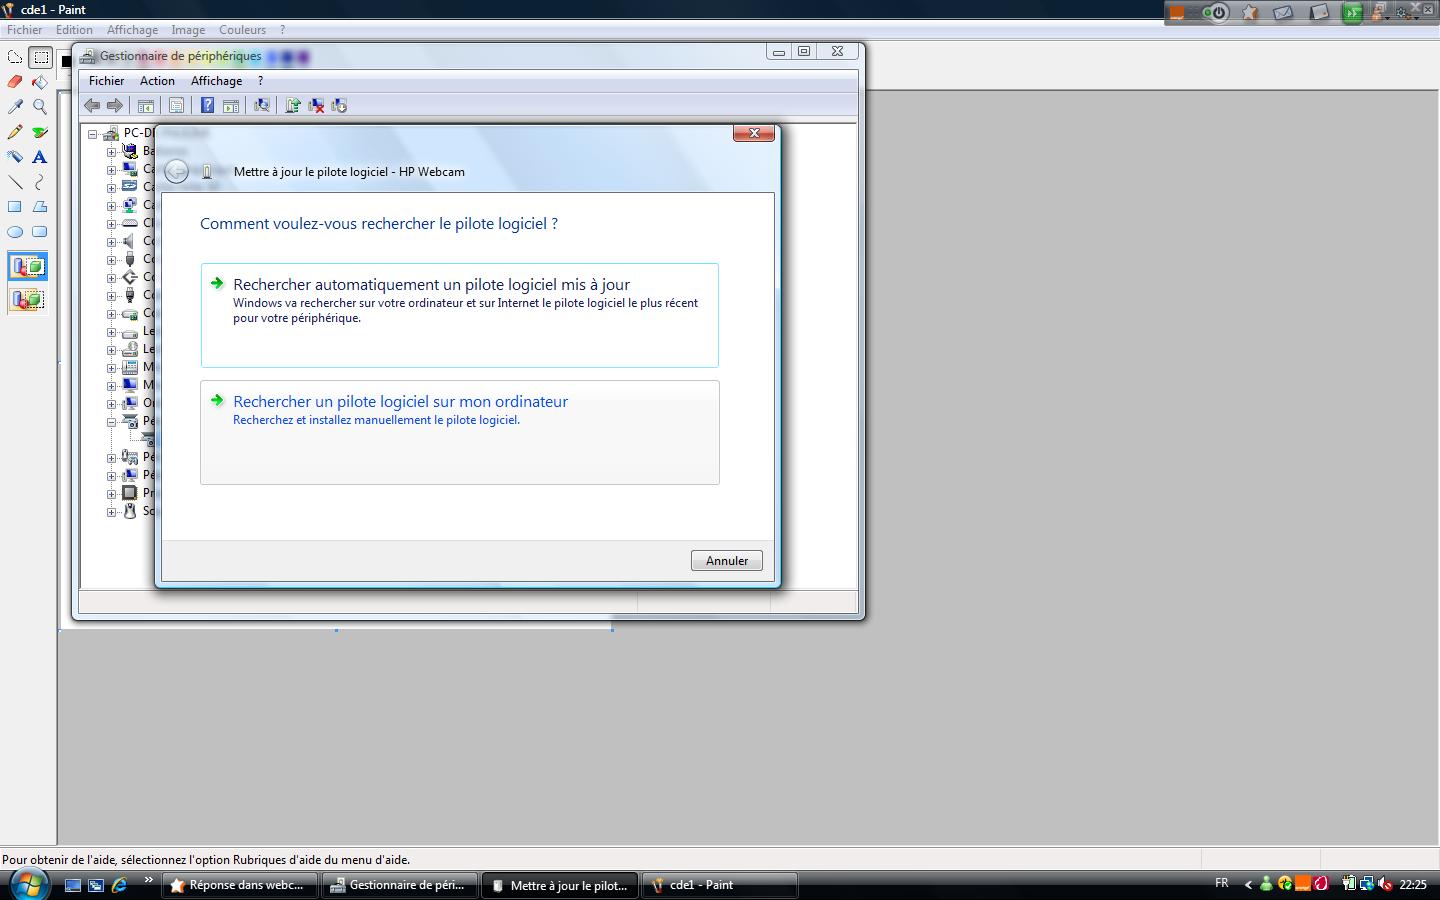Select the Eraser tool in Paint
Screen dimensions: 1440x900
[15, 82]
